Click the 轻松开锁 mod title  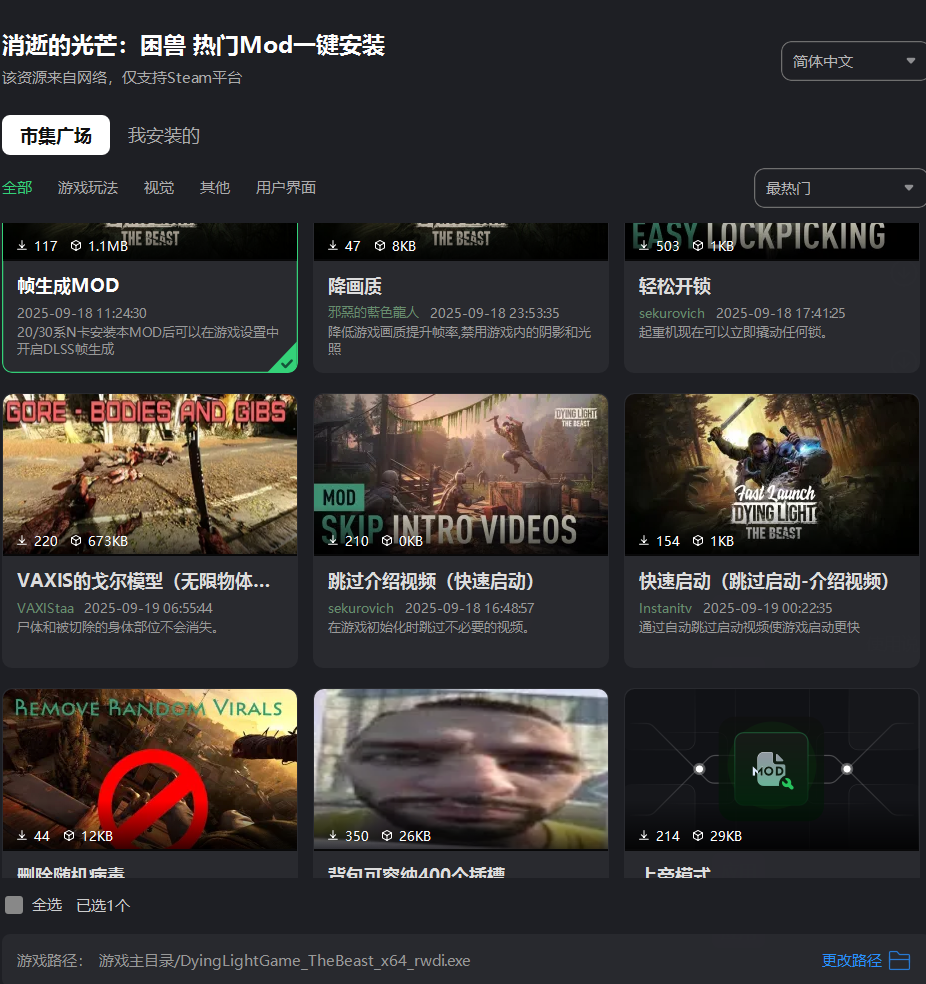674,286
